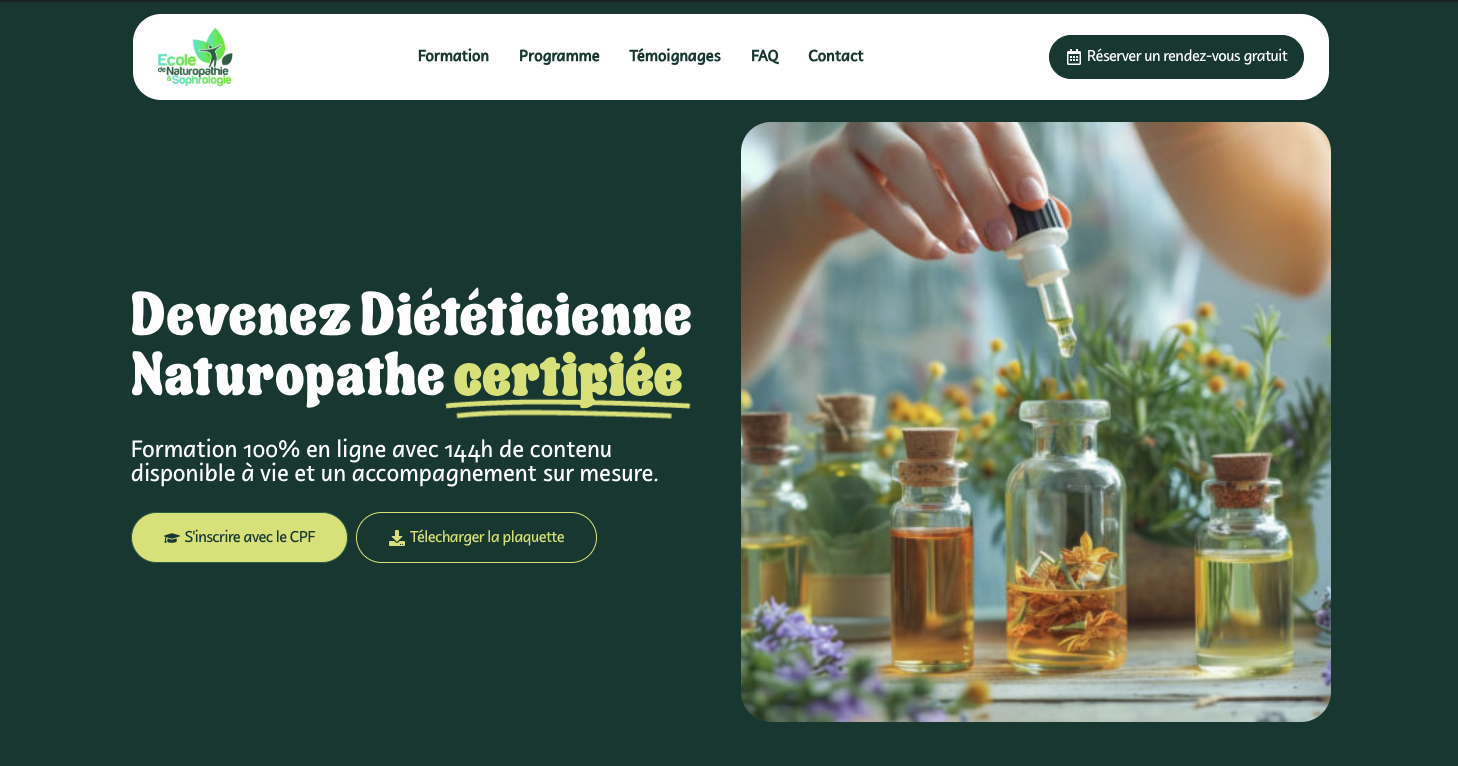1458x766 pixels.
Task: Click S'inscrire avec le CPF button
Action: (x=239, y=538)
